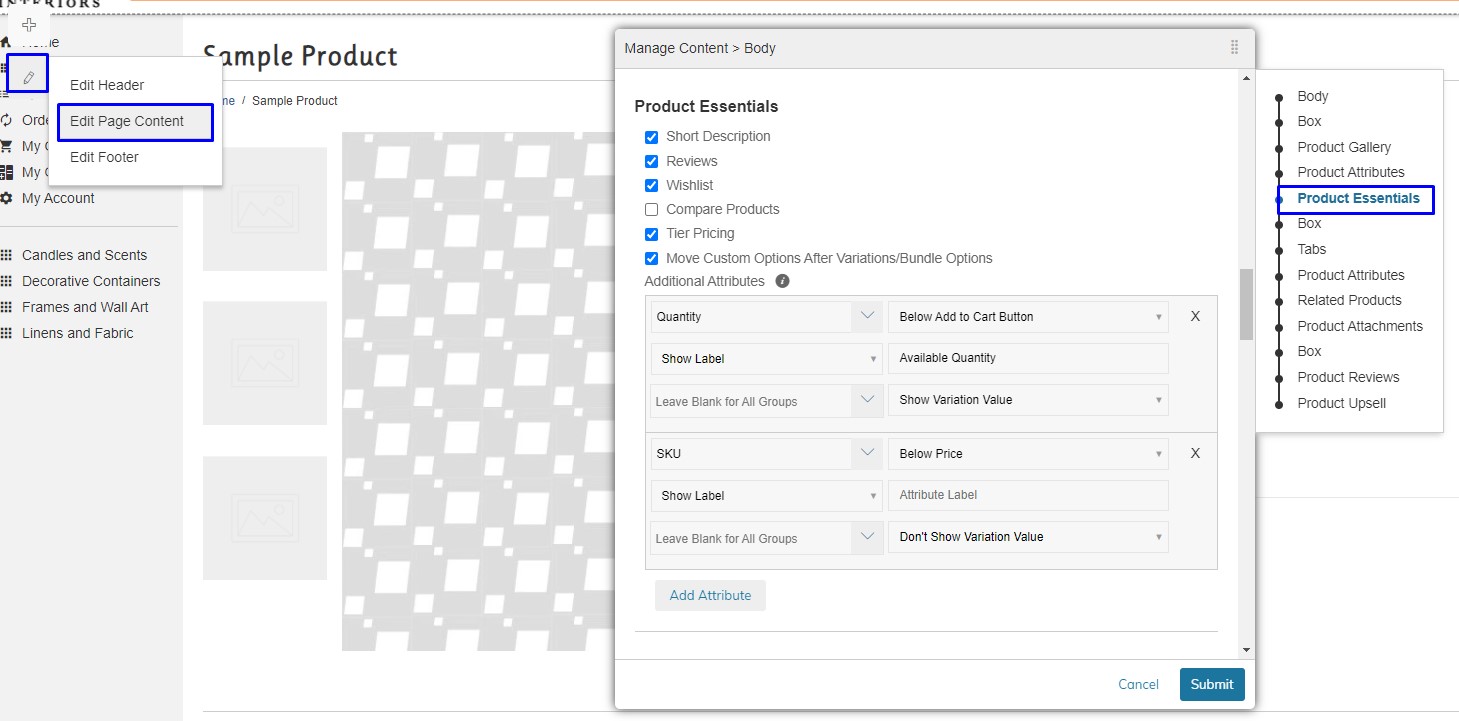
Task: Select Product Essentials in the outline
Action: (x=1358, y=198)
